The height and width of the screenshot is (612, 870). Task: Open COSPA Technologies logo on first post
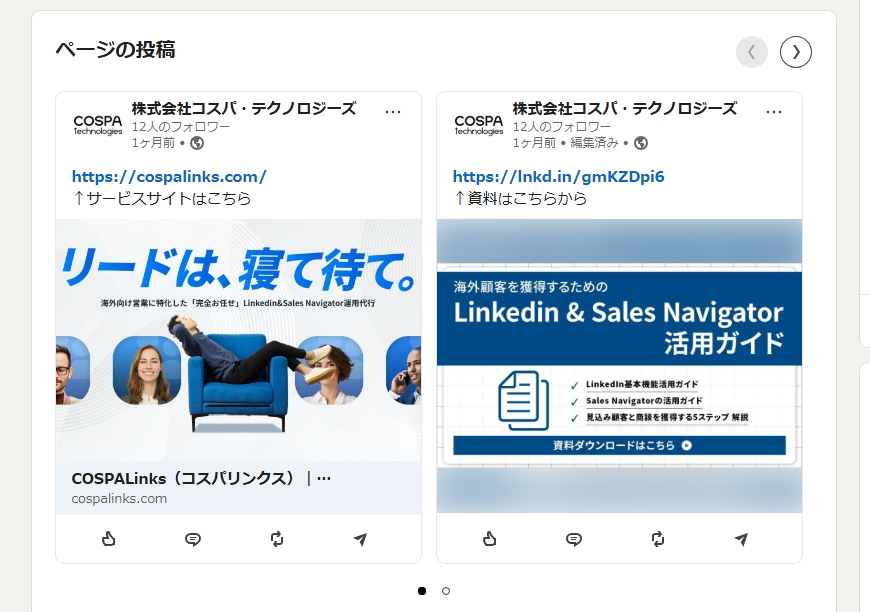tap(98, 124)
